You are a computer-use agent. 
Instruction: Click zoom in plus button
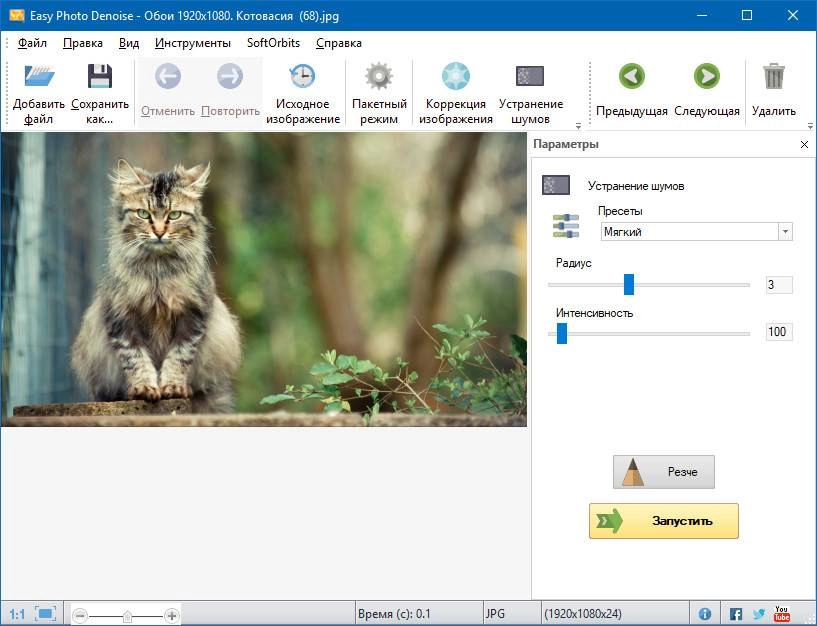[171, 616]
